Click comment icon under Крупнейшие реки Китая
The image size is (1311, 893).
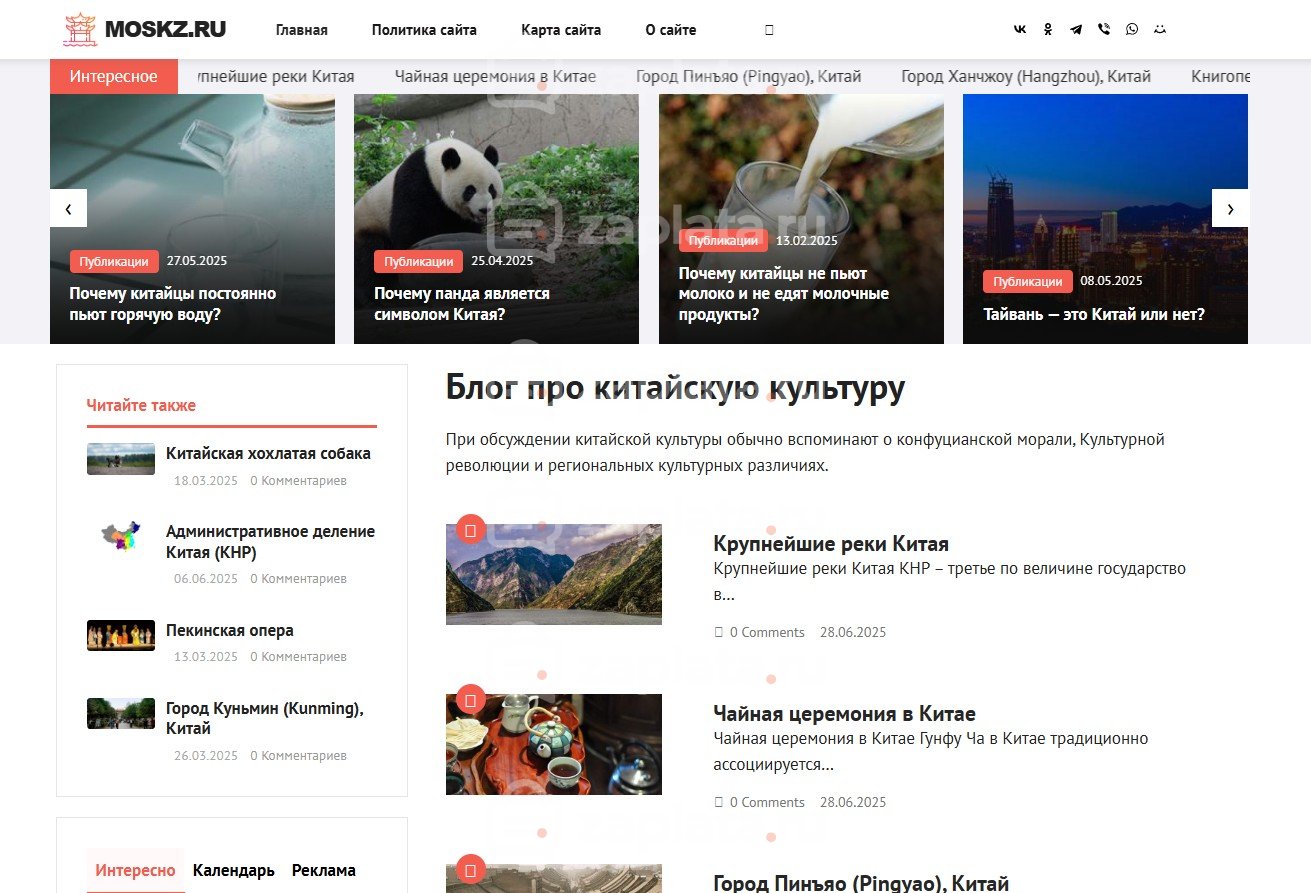point(718,632)
